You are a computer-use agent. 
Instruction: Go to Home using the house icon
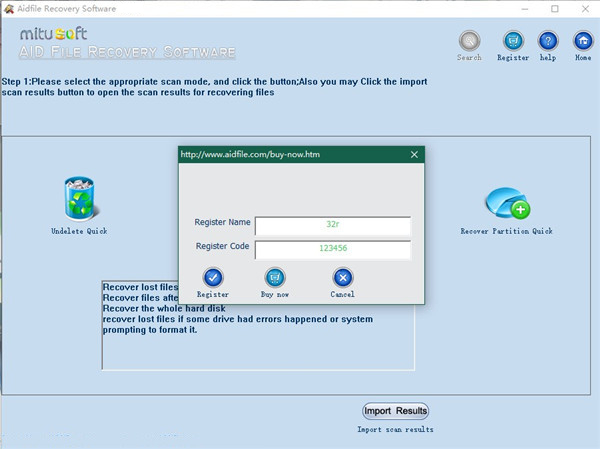[x=581, y=42]
